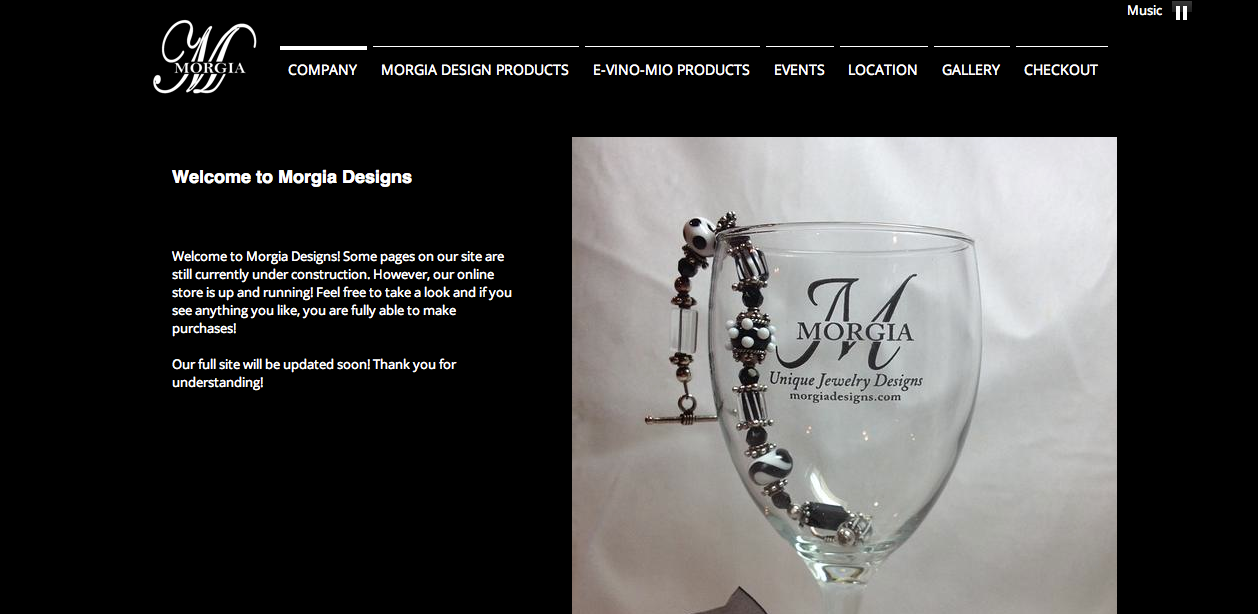This screenshot has height=614, width=1258.
Task: Open Morgia Design Products page
Action: tap(475, 69)
